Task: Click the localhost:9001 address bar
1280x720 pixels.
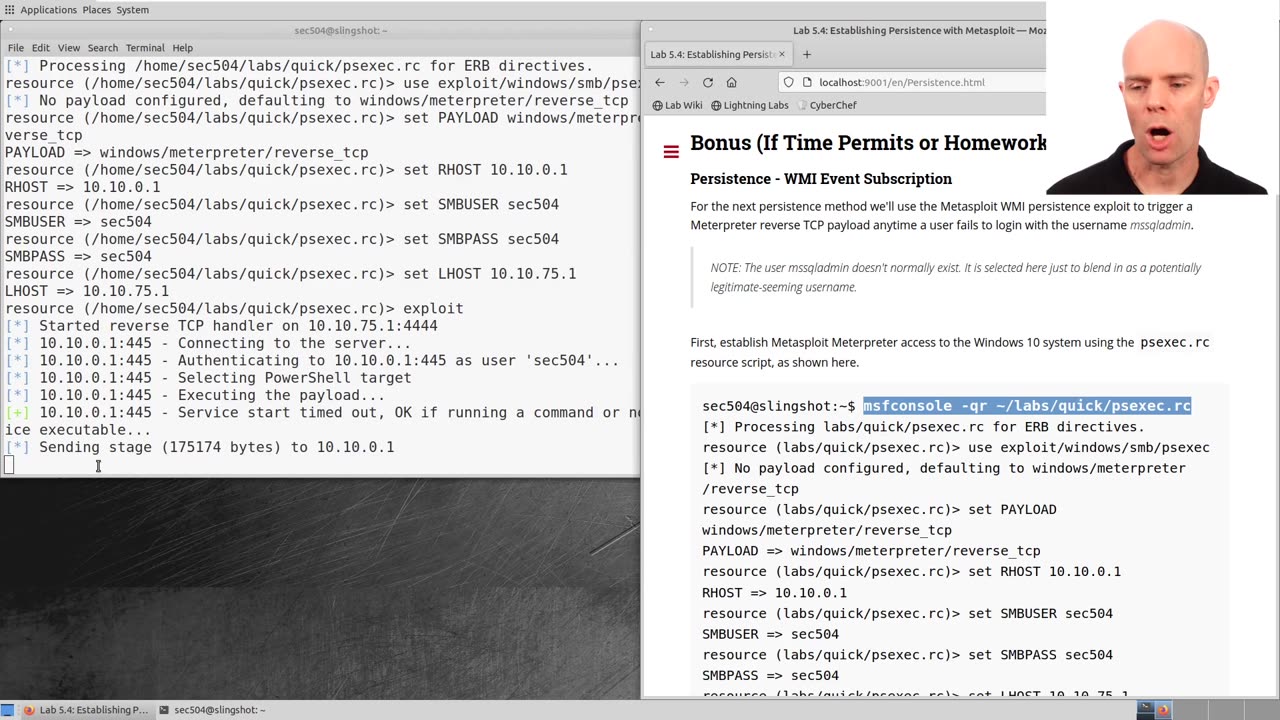Action: (x=910, y=82)
